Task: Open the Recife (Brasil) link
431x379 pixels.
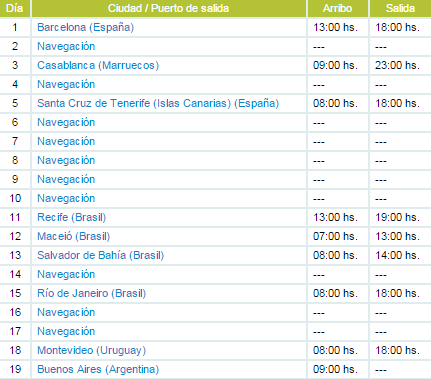Action: click(x=72, y=217)
